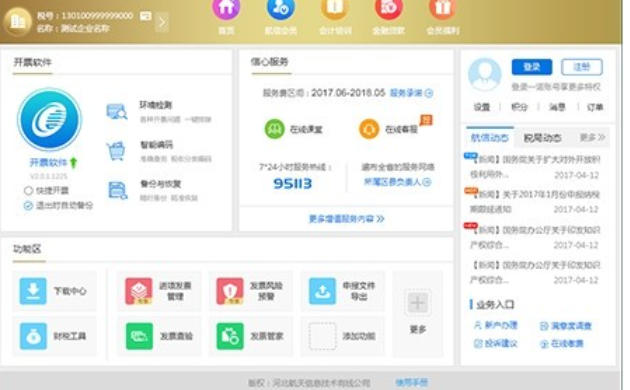Open 消息 under the avatar

[557, 107]
